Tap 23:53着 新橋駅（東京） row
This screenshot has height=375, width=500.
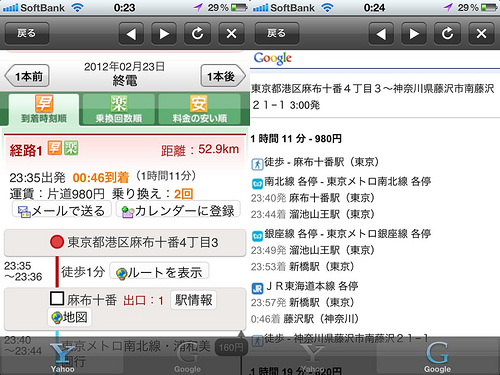point(302,266)
